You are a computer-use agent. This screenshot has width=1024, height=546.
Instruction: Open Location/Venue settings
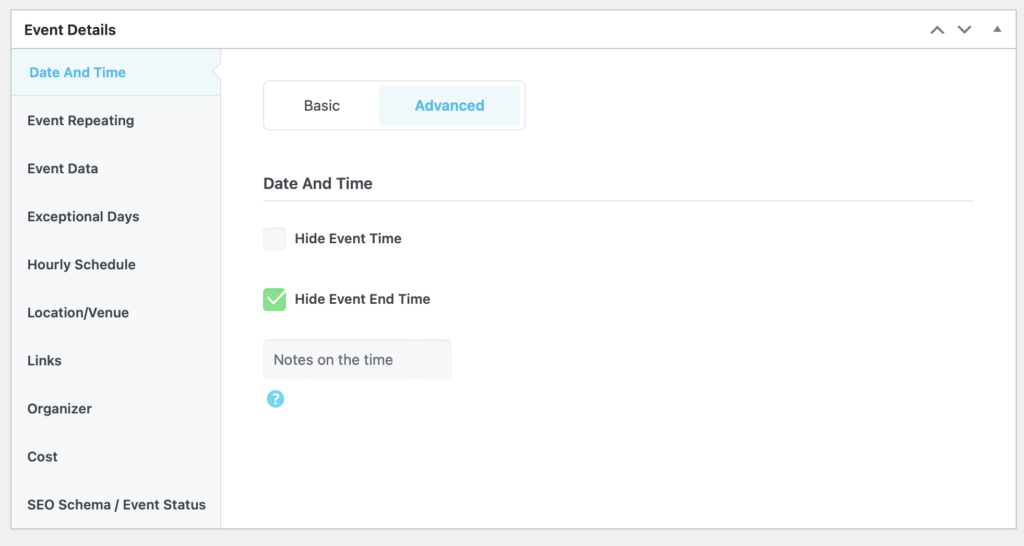point(78,313)
